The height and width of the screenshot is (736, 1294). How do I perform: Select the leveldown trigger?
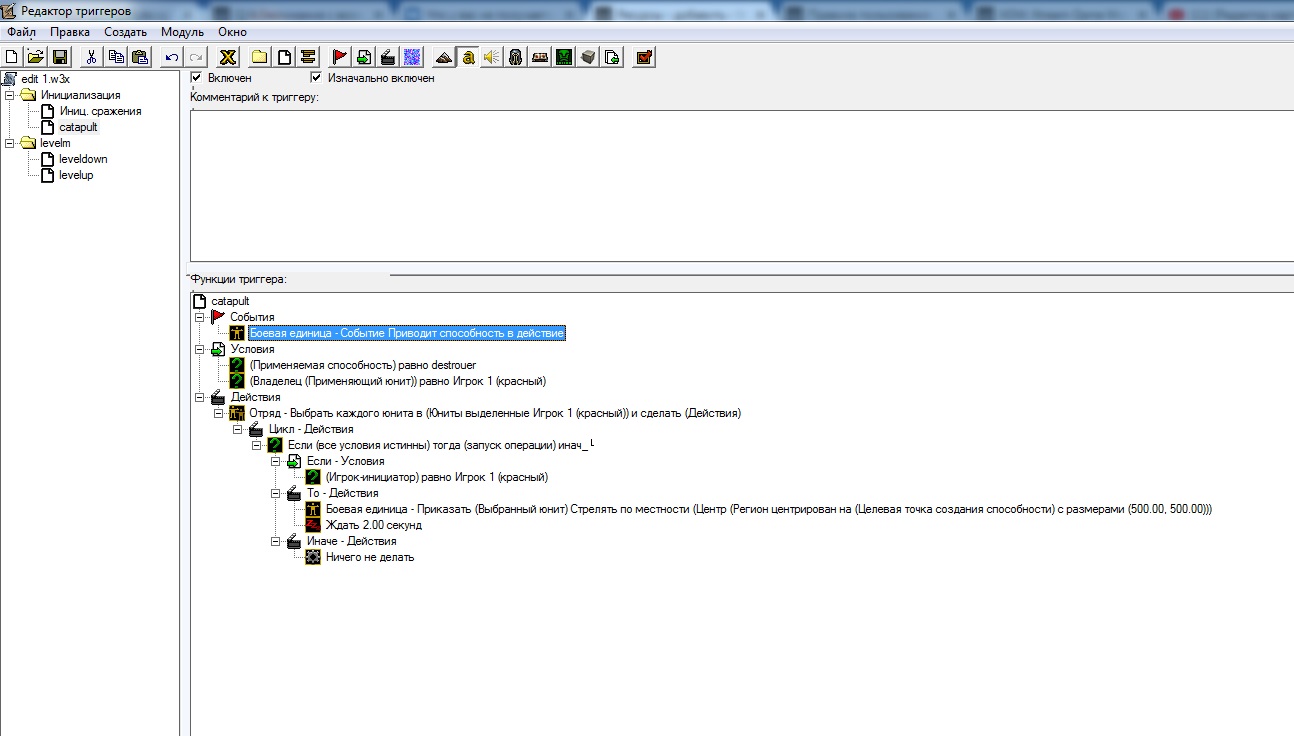tap(83, 159)
